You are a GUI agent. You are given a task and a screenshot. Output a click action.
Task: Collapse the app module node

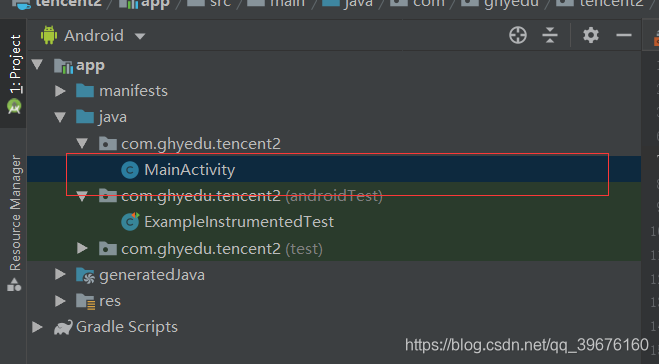tap(37, 65)
